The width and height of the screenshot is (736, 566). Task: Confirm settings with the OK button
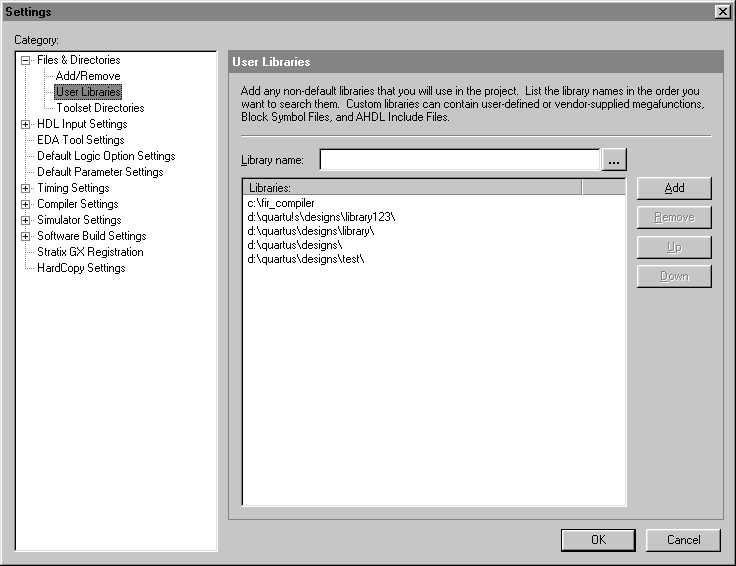point(598,539)
